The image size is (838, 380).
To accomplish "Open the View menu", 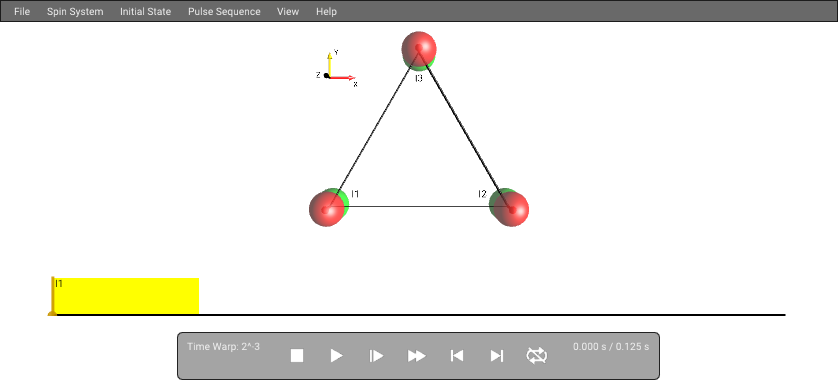I will (x=288, y=11).
